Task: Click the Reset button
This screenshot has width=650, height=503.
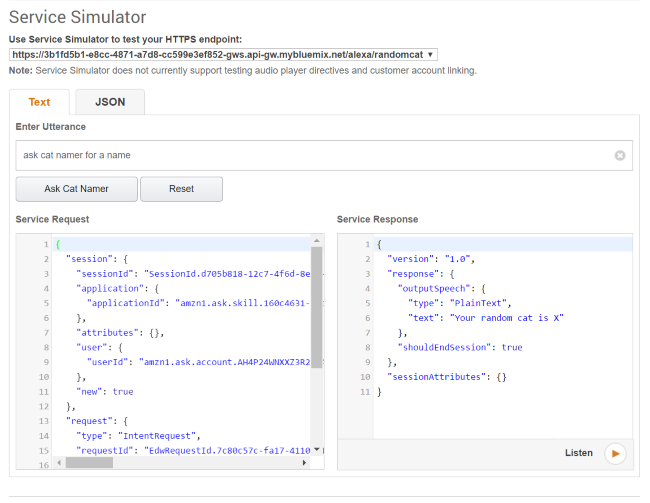Action: (x=182, y=189)
